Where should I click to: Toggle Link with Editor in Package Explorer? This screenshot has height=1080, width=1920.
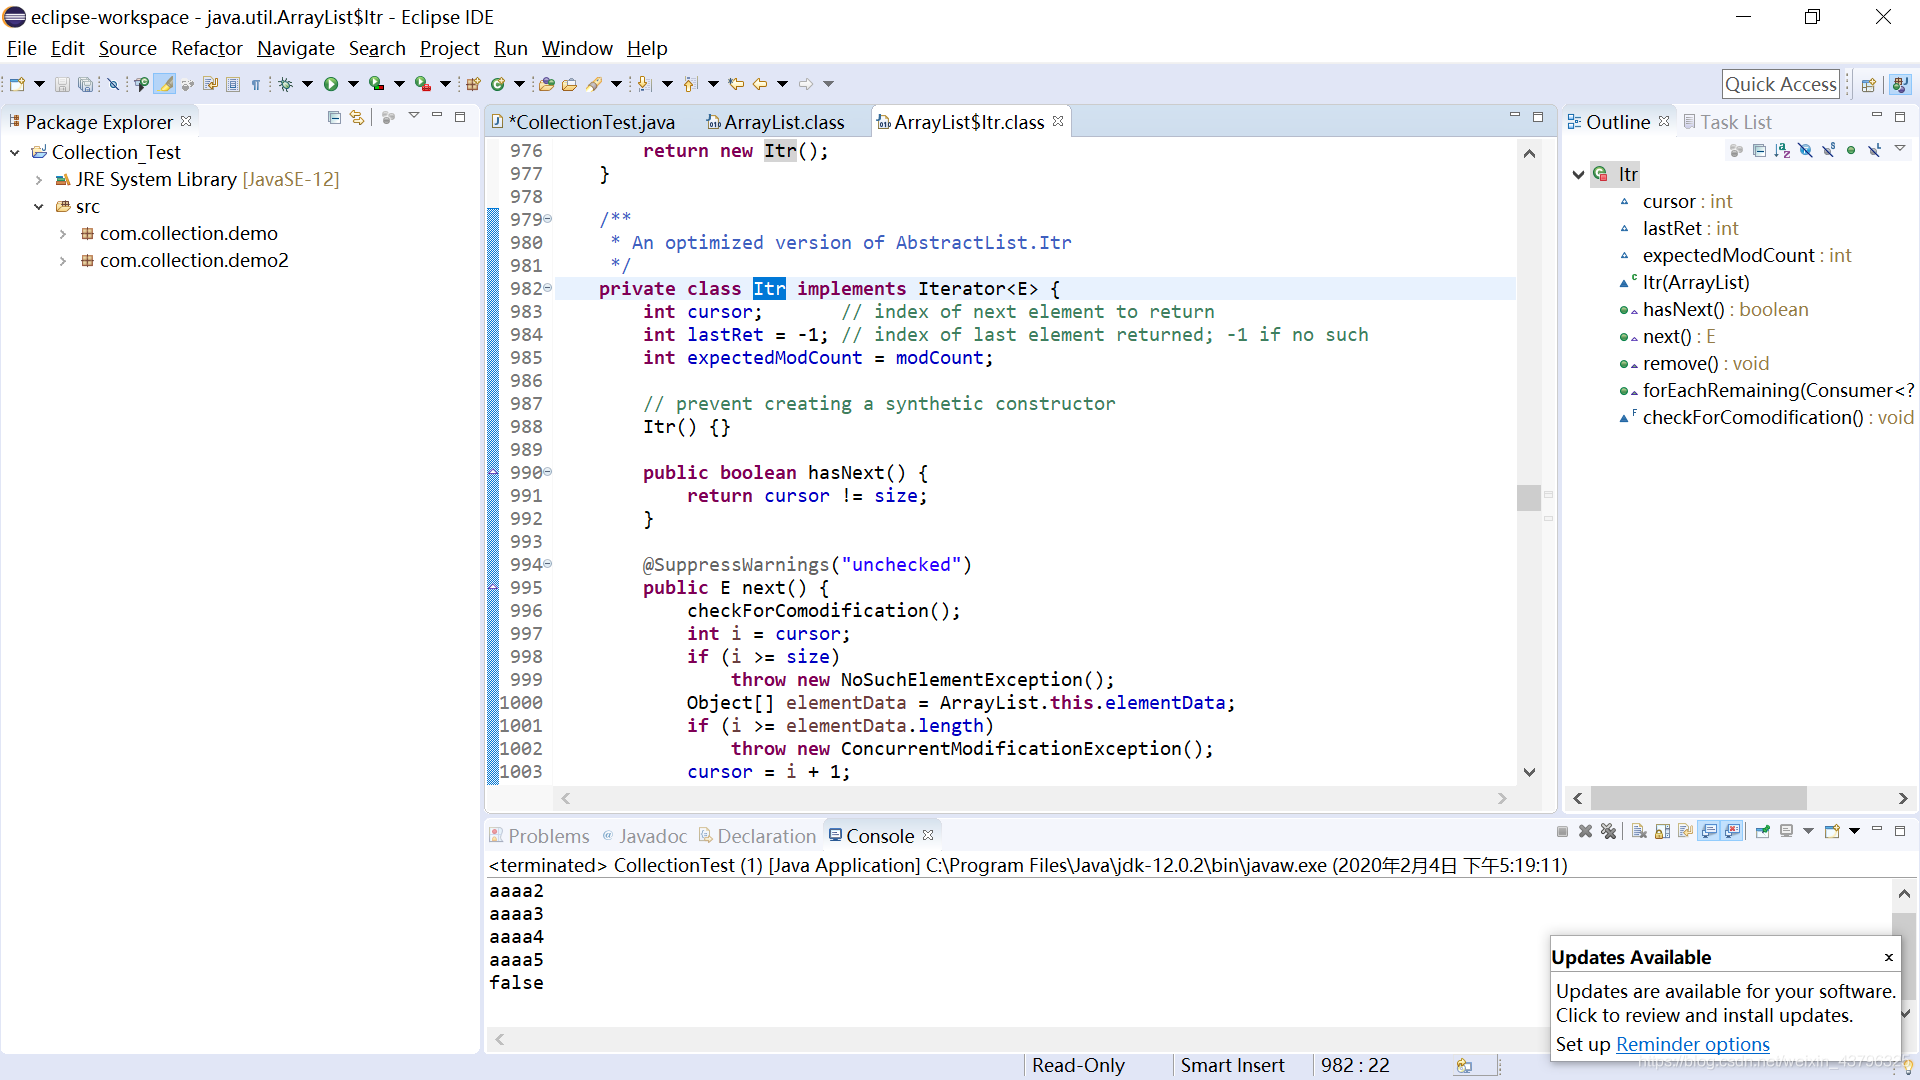pyautogui.click(x=357, y=118)
